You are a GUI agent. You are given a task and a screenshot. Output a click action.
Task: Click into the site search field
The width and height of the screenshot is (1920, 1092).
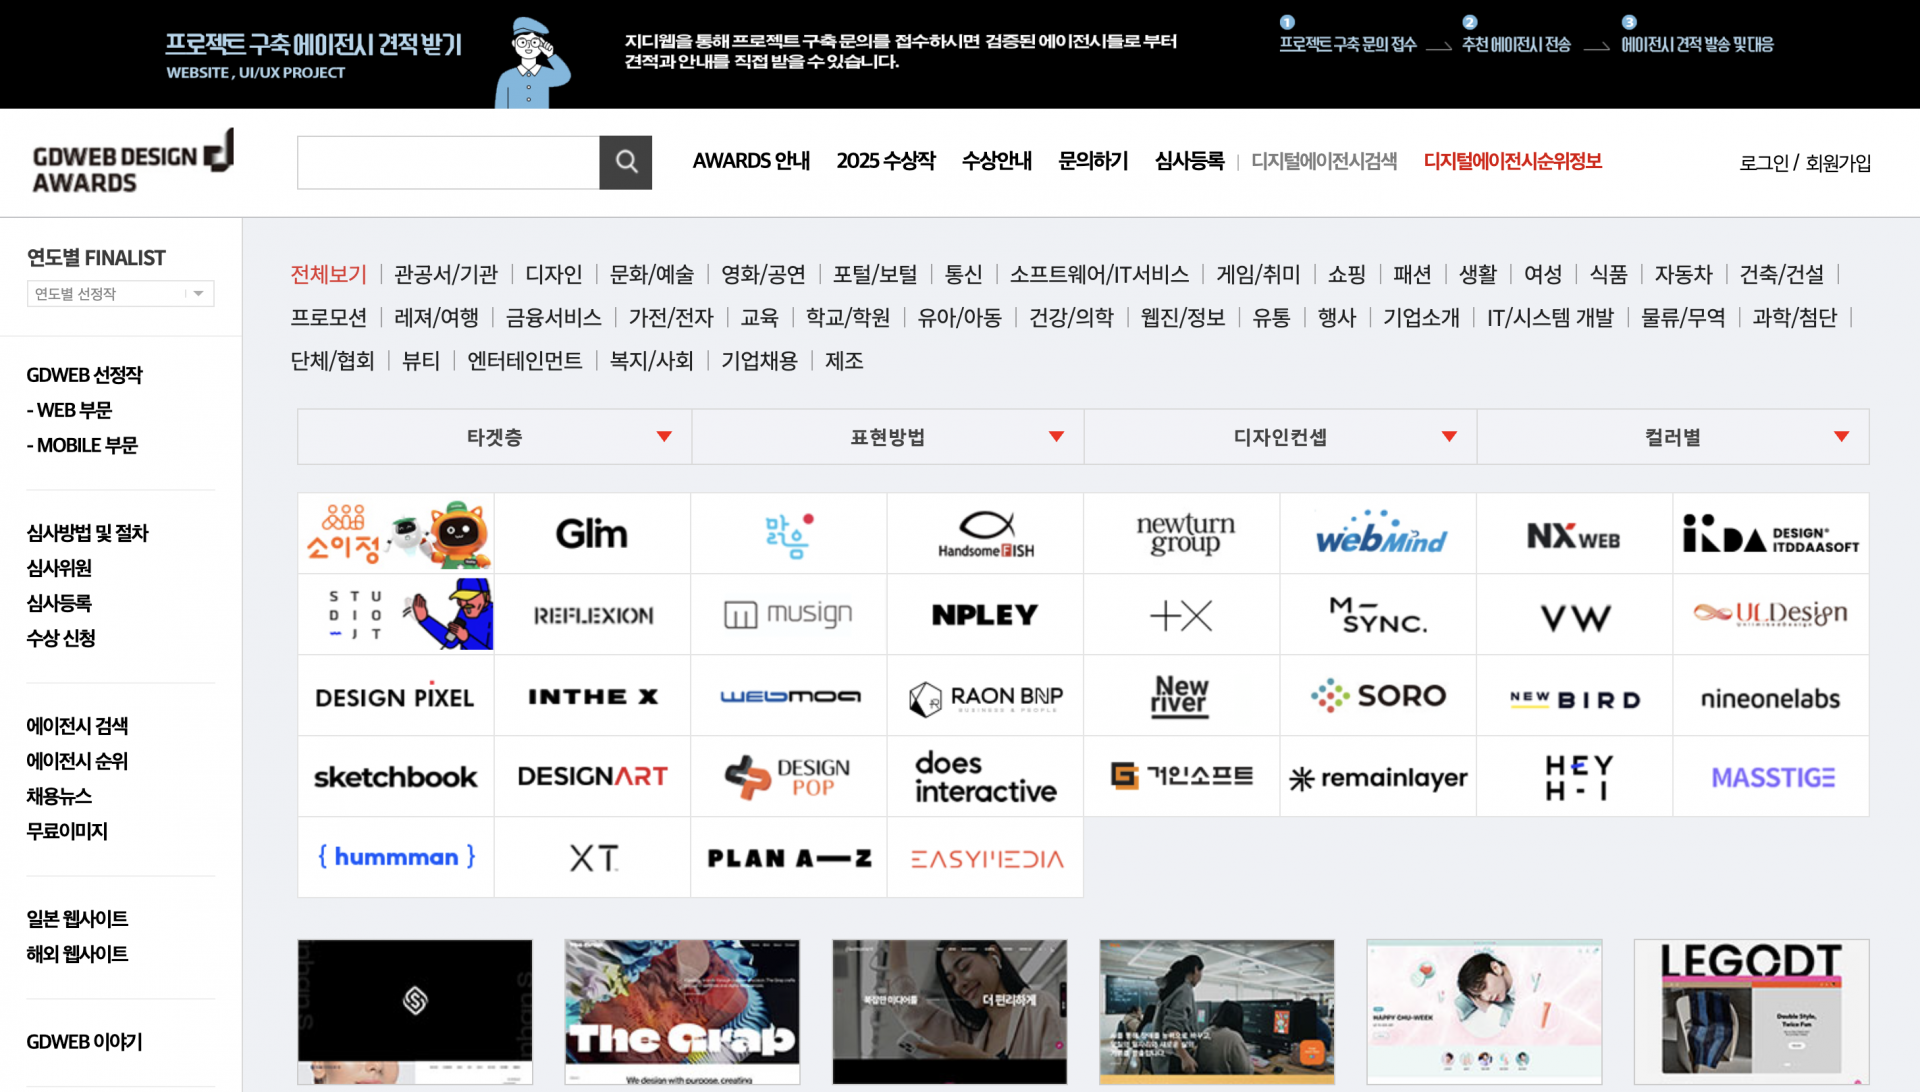(x=448, y=162)
